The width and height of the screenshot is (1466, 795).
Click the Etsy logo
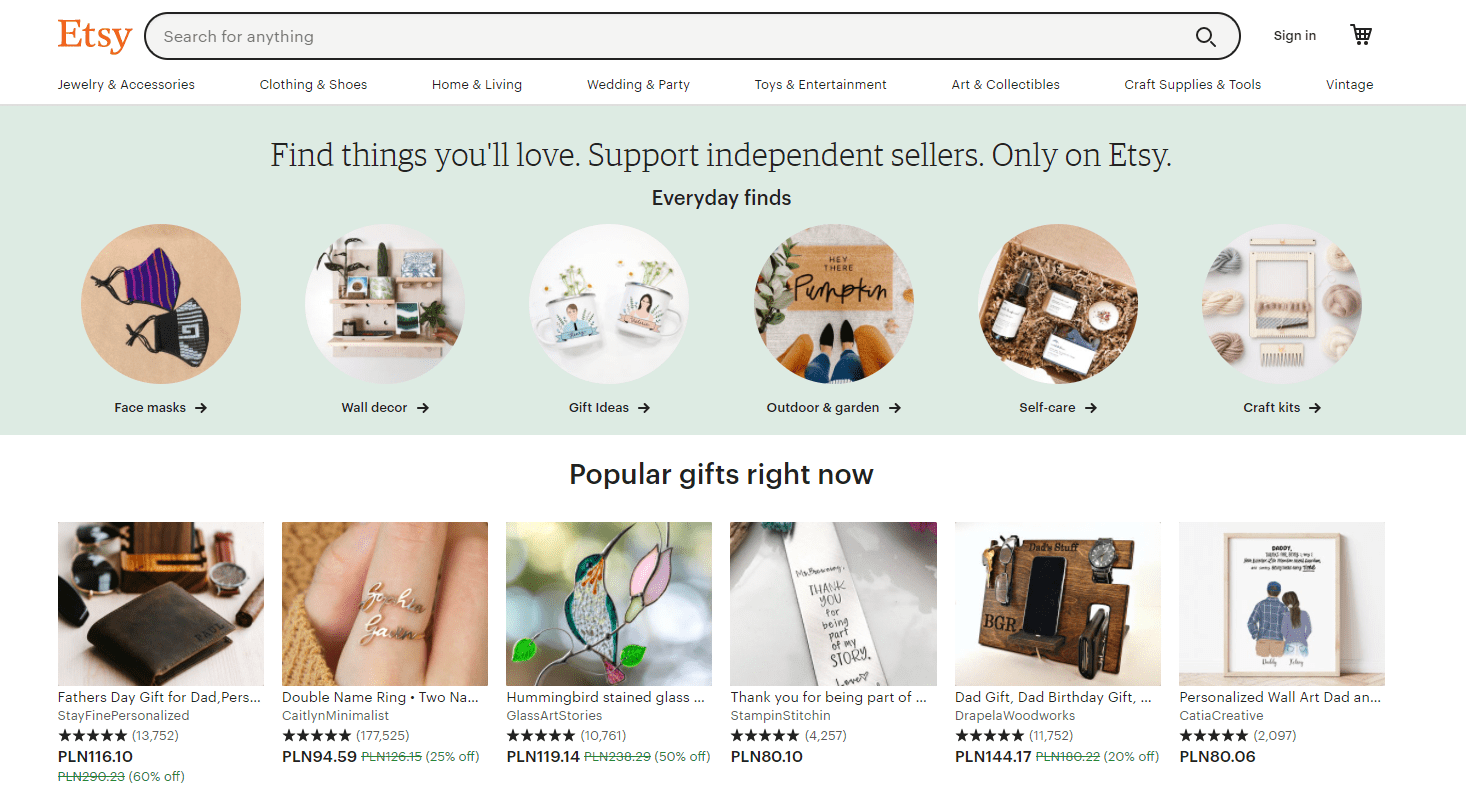(x=94, y=35)
